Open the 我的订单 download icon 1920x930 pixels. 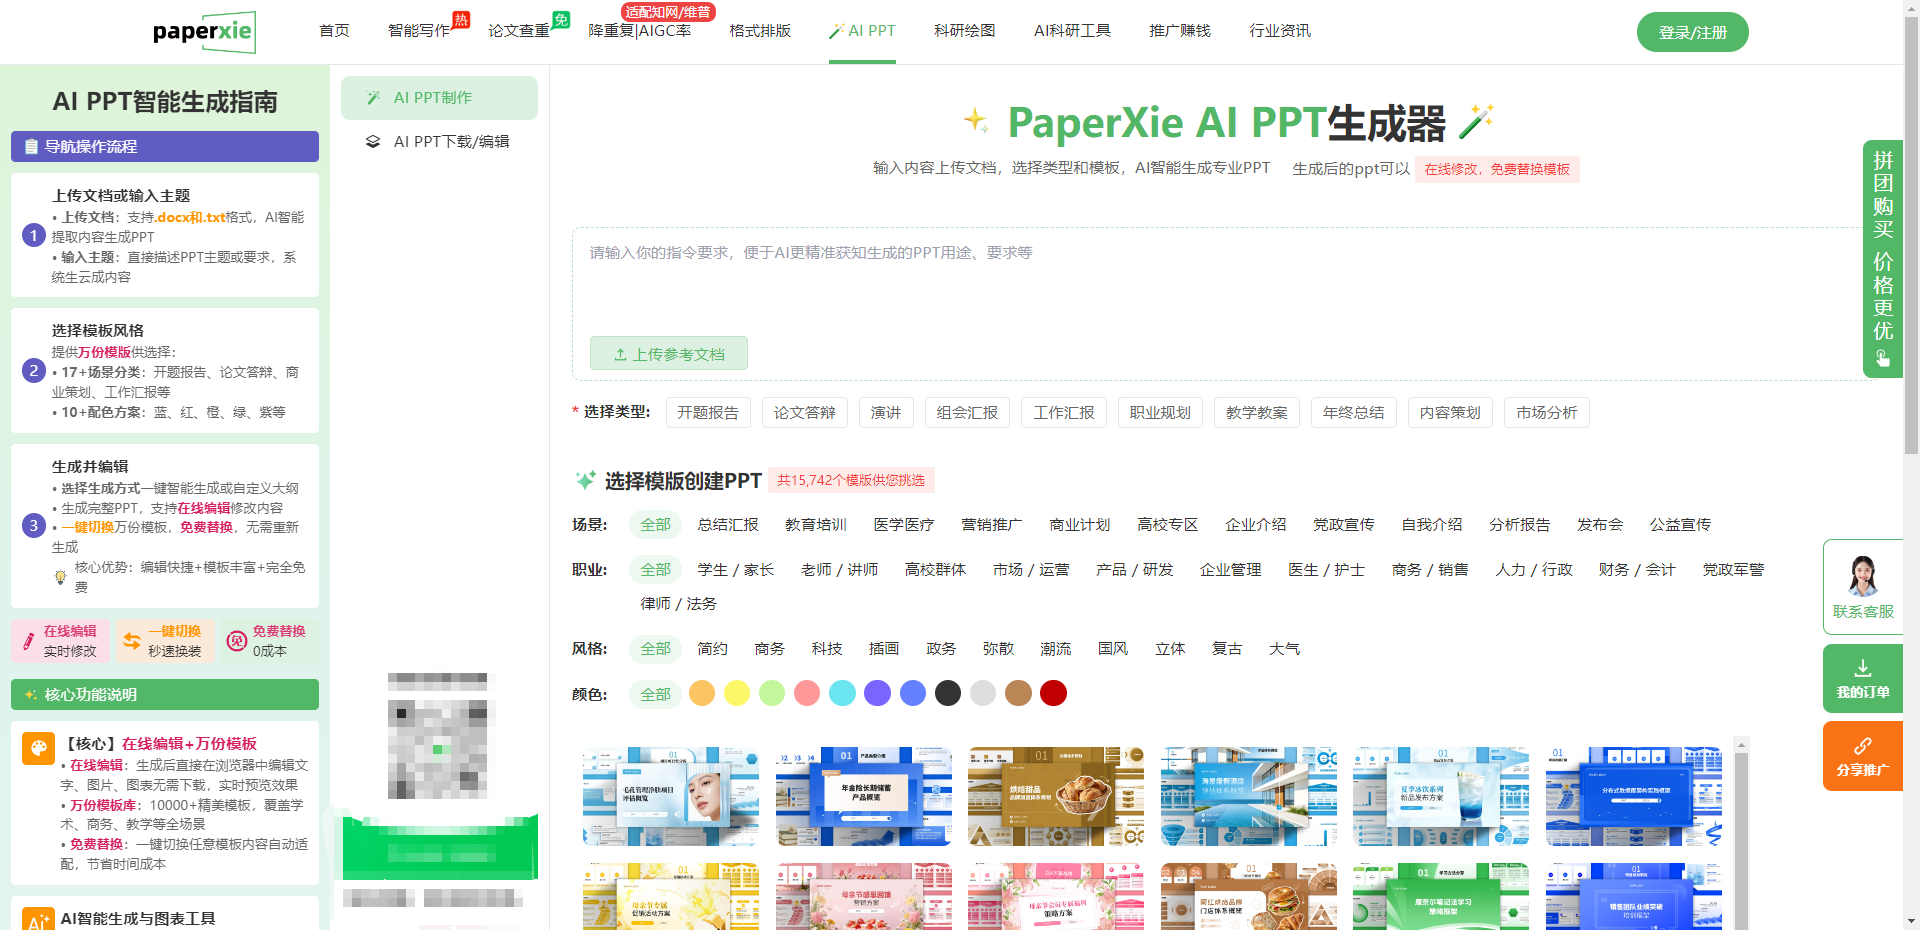[1862, 668]
